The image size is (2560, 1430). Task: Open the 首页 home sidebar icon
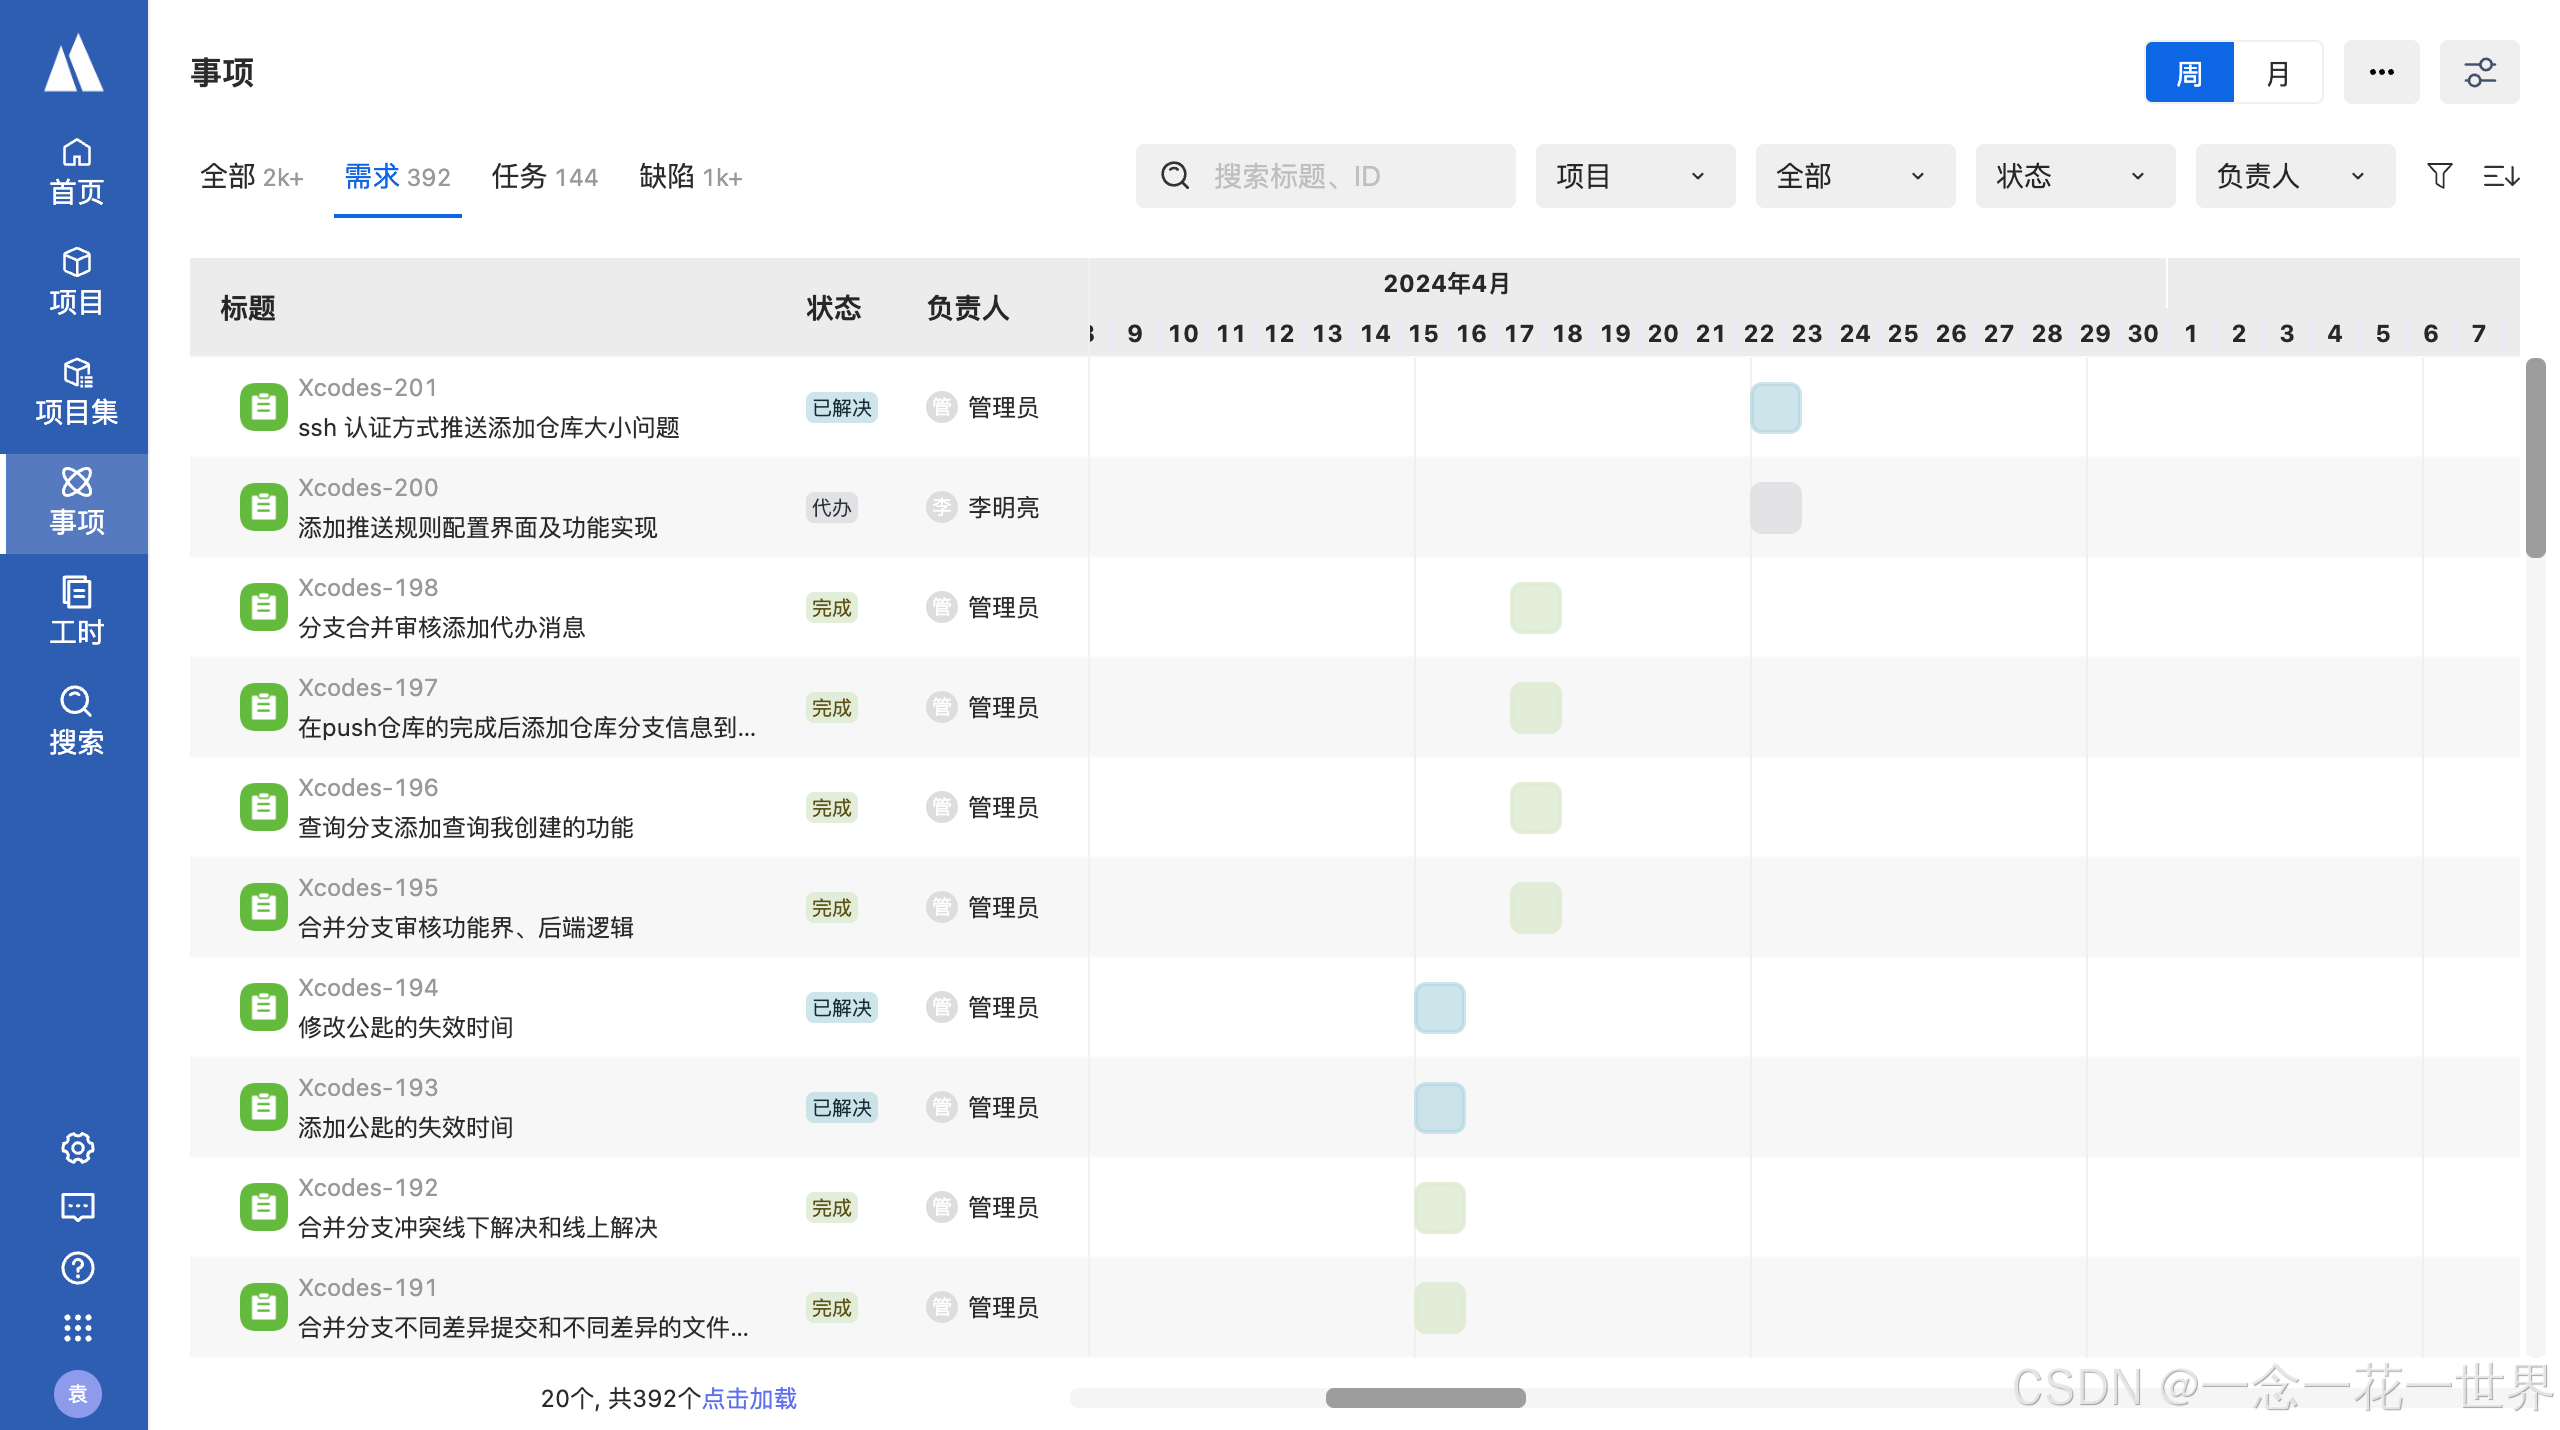[76, 171]
